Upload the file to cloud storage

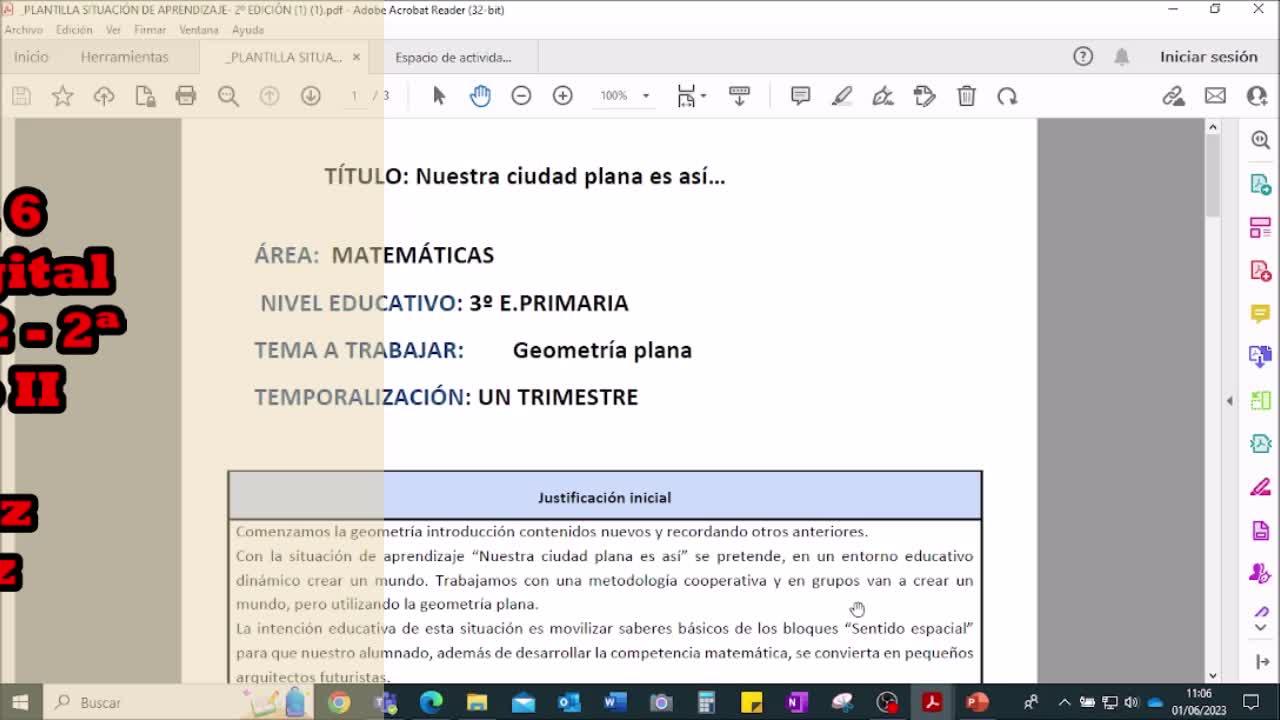(x=104, y=96)
